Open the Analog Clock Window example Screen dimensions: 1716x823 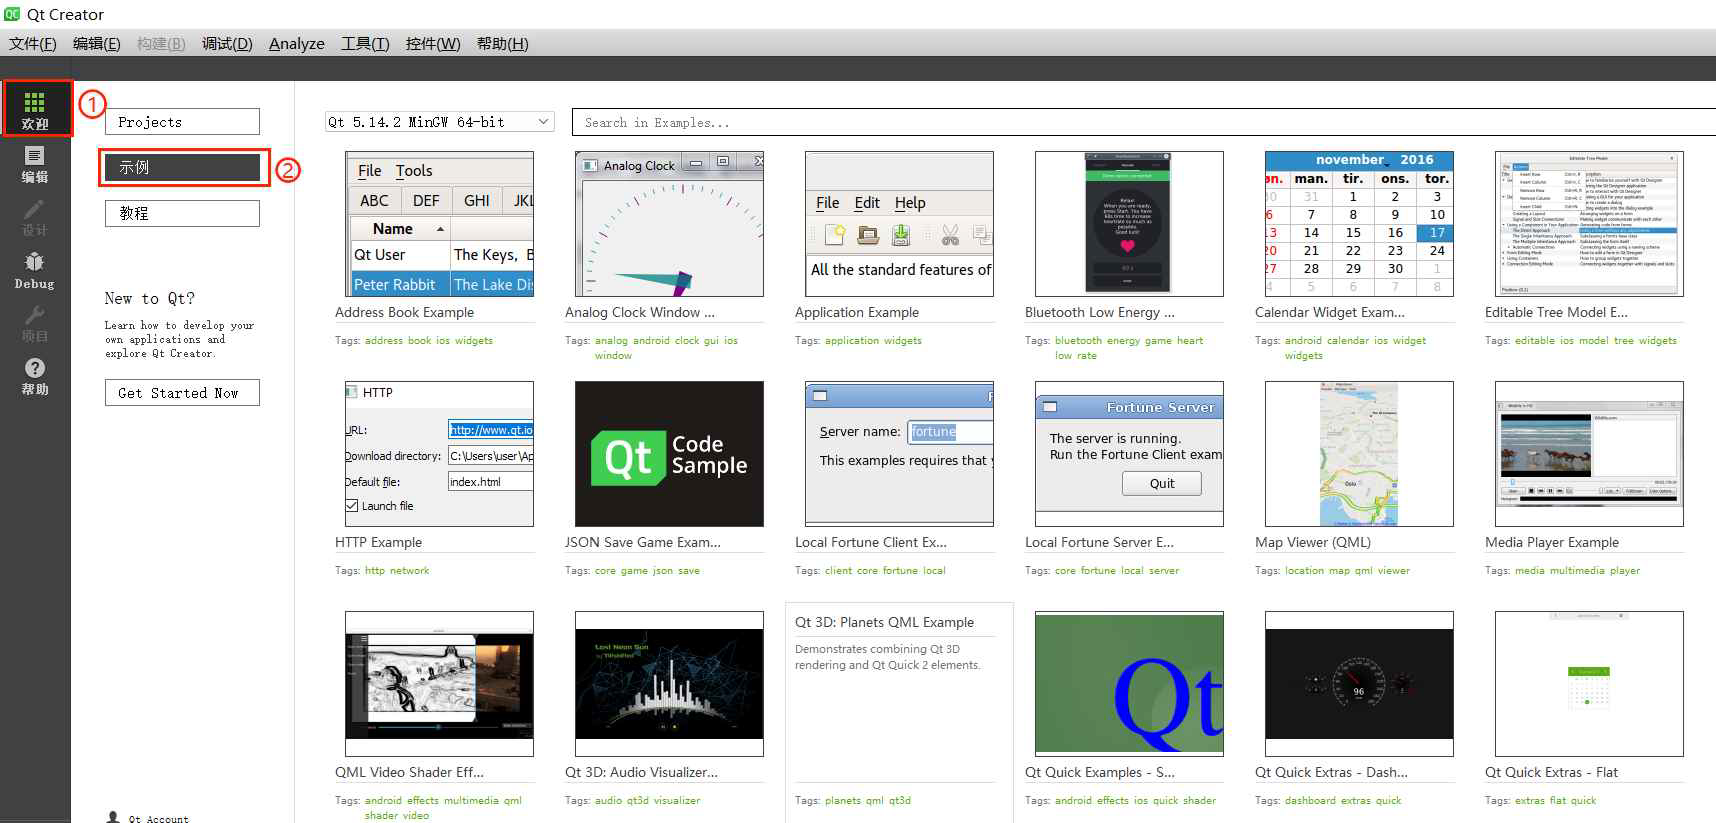(x=669, y=224)
